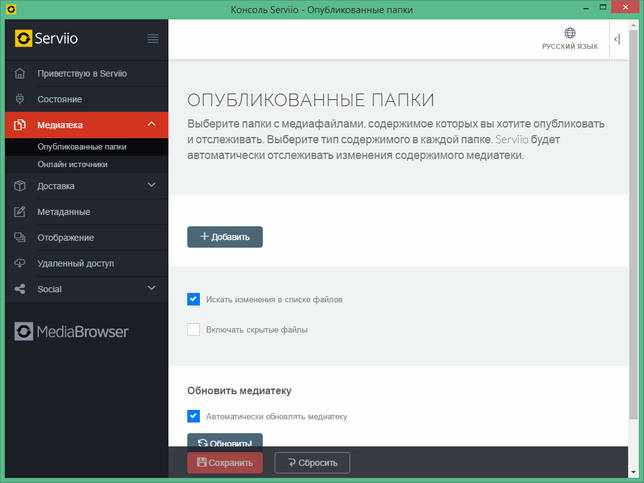644x483 pixels.
Task: Open the Метаданные menu item
Action: 87,212
